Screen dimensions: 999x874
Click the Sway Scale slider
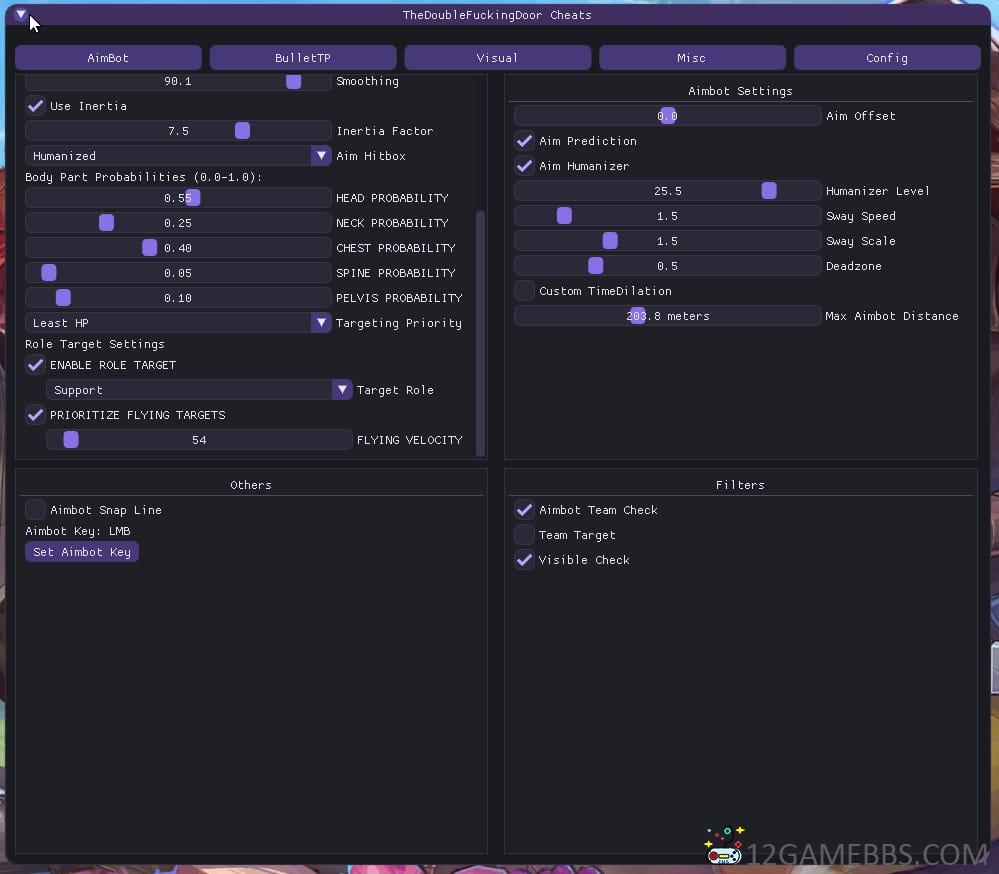[x=667, y=241]
